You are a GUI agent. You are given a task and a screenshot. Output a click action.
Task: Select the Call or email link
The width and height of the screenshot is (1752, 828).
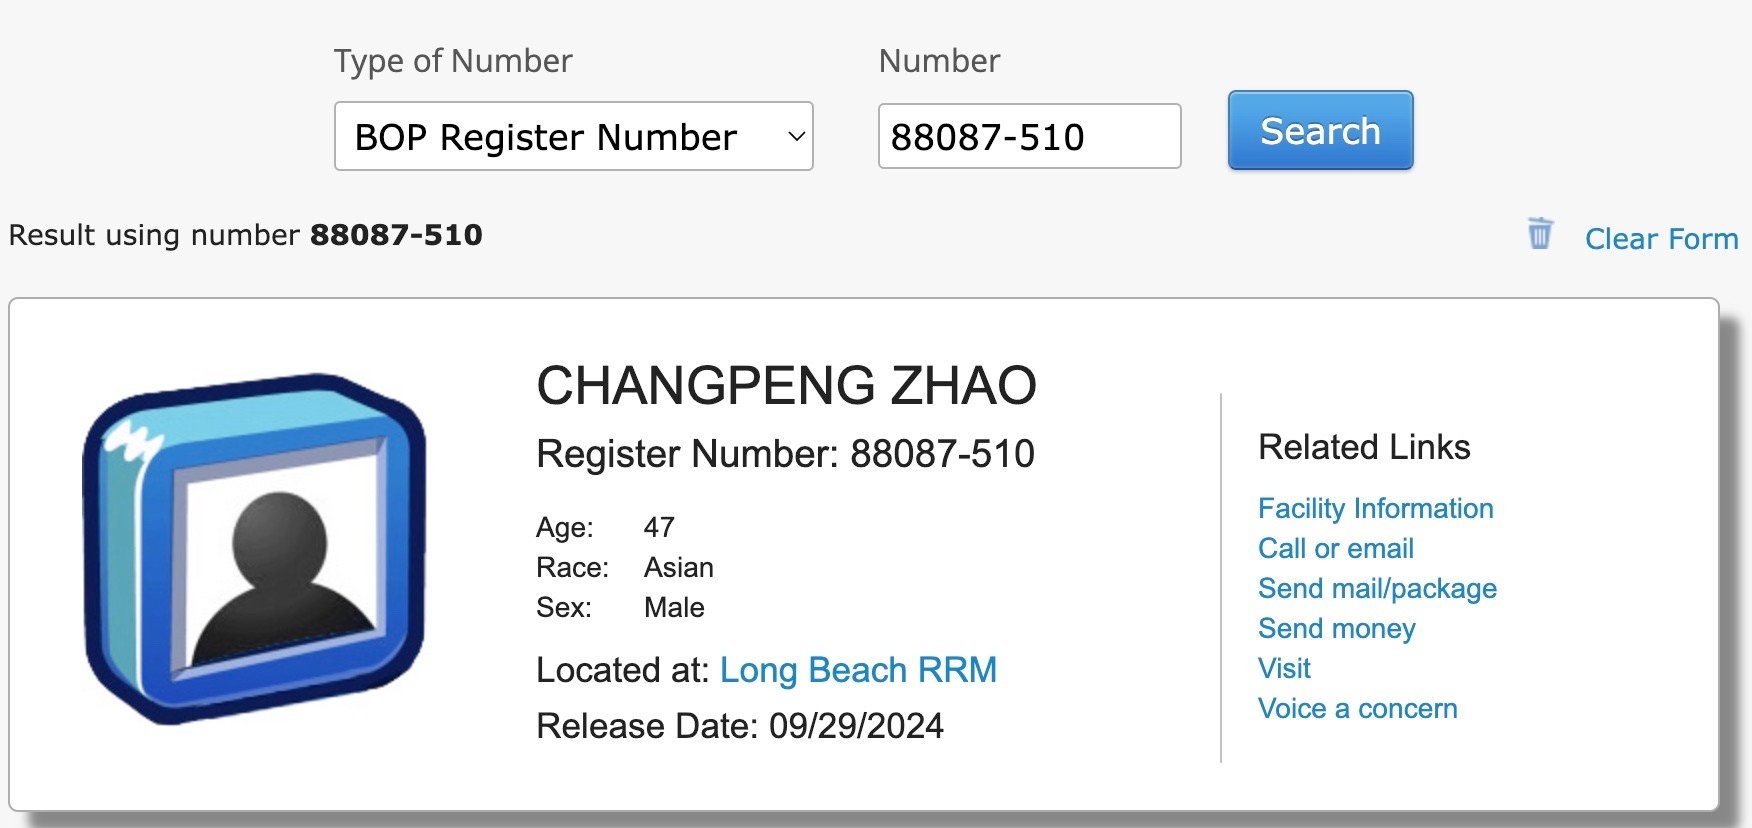click(x=1335, y=548)
